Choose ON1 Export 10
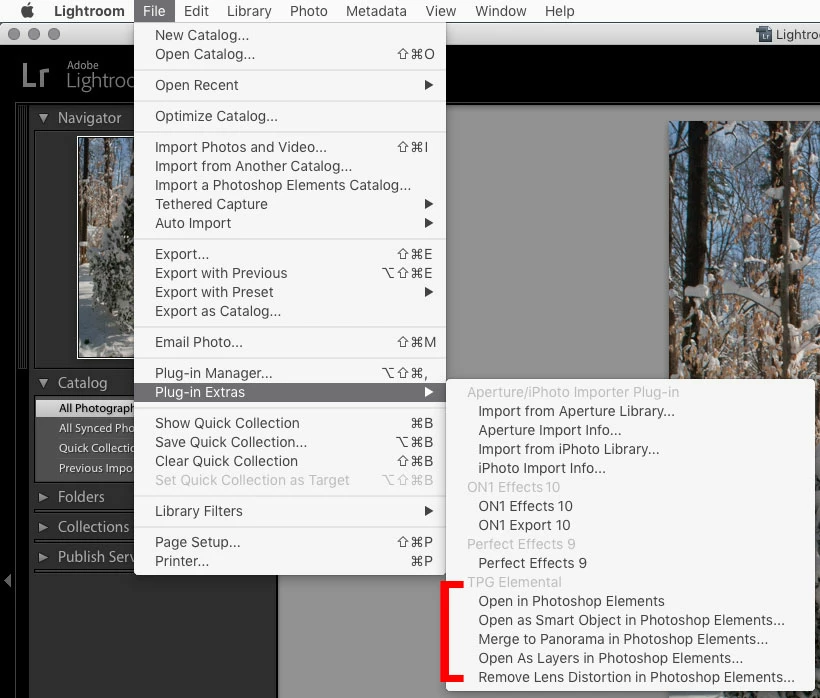 pyautogui.click(x=630, y=525)
